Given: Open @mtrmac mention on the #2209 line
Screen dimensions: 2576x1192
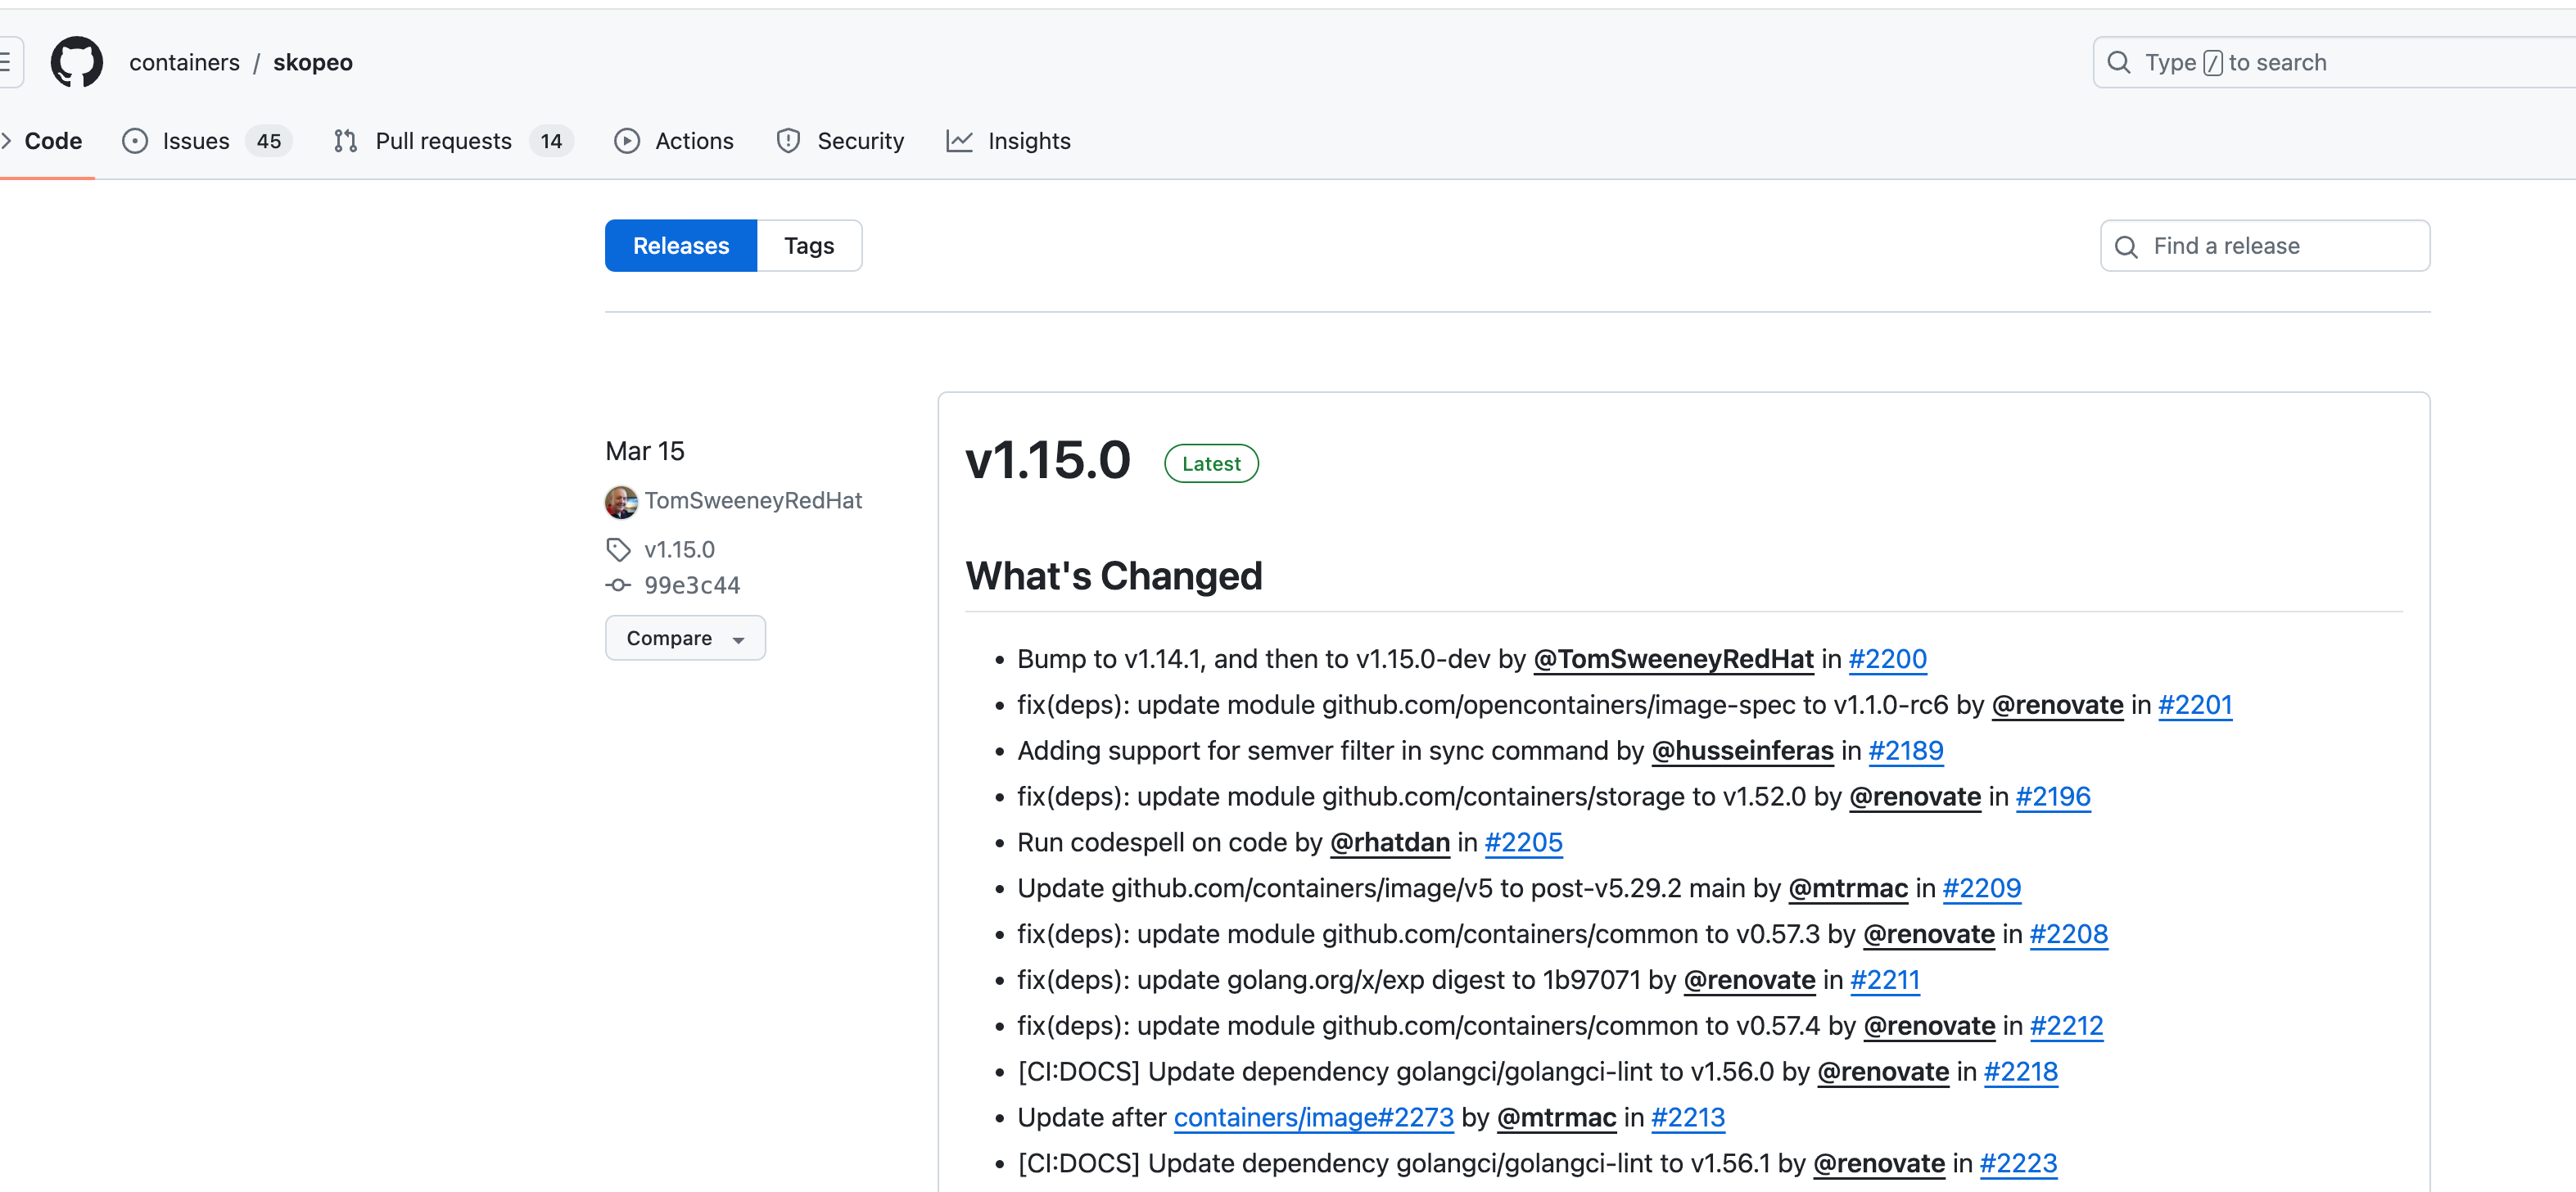Looking at the screenshot, I should coord(1847,888).
